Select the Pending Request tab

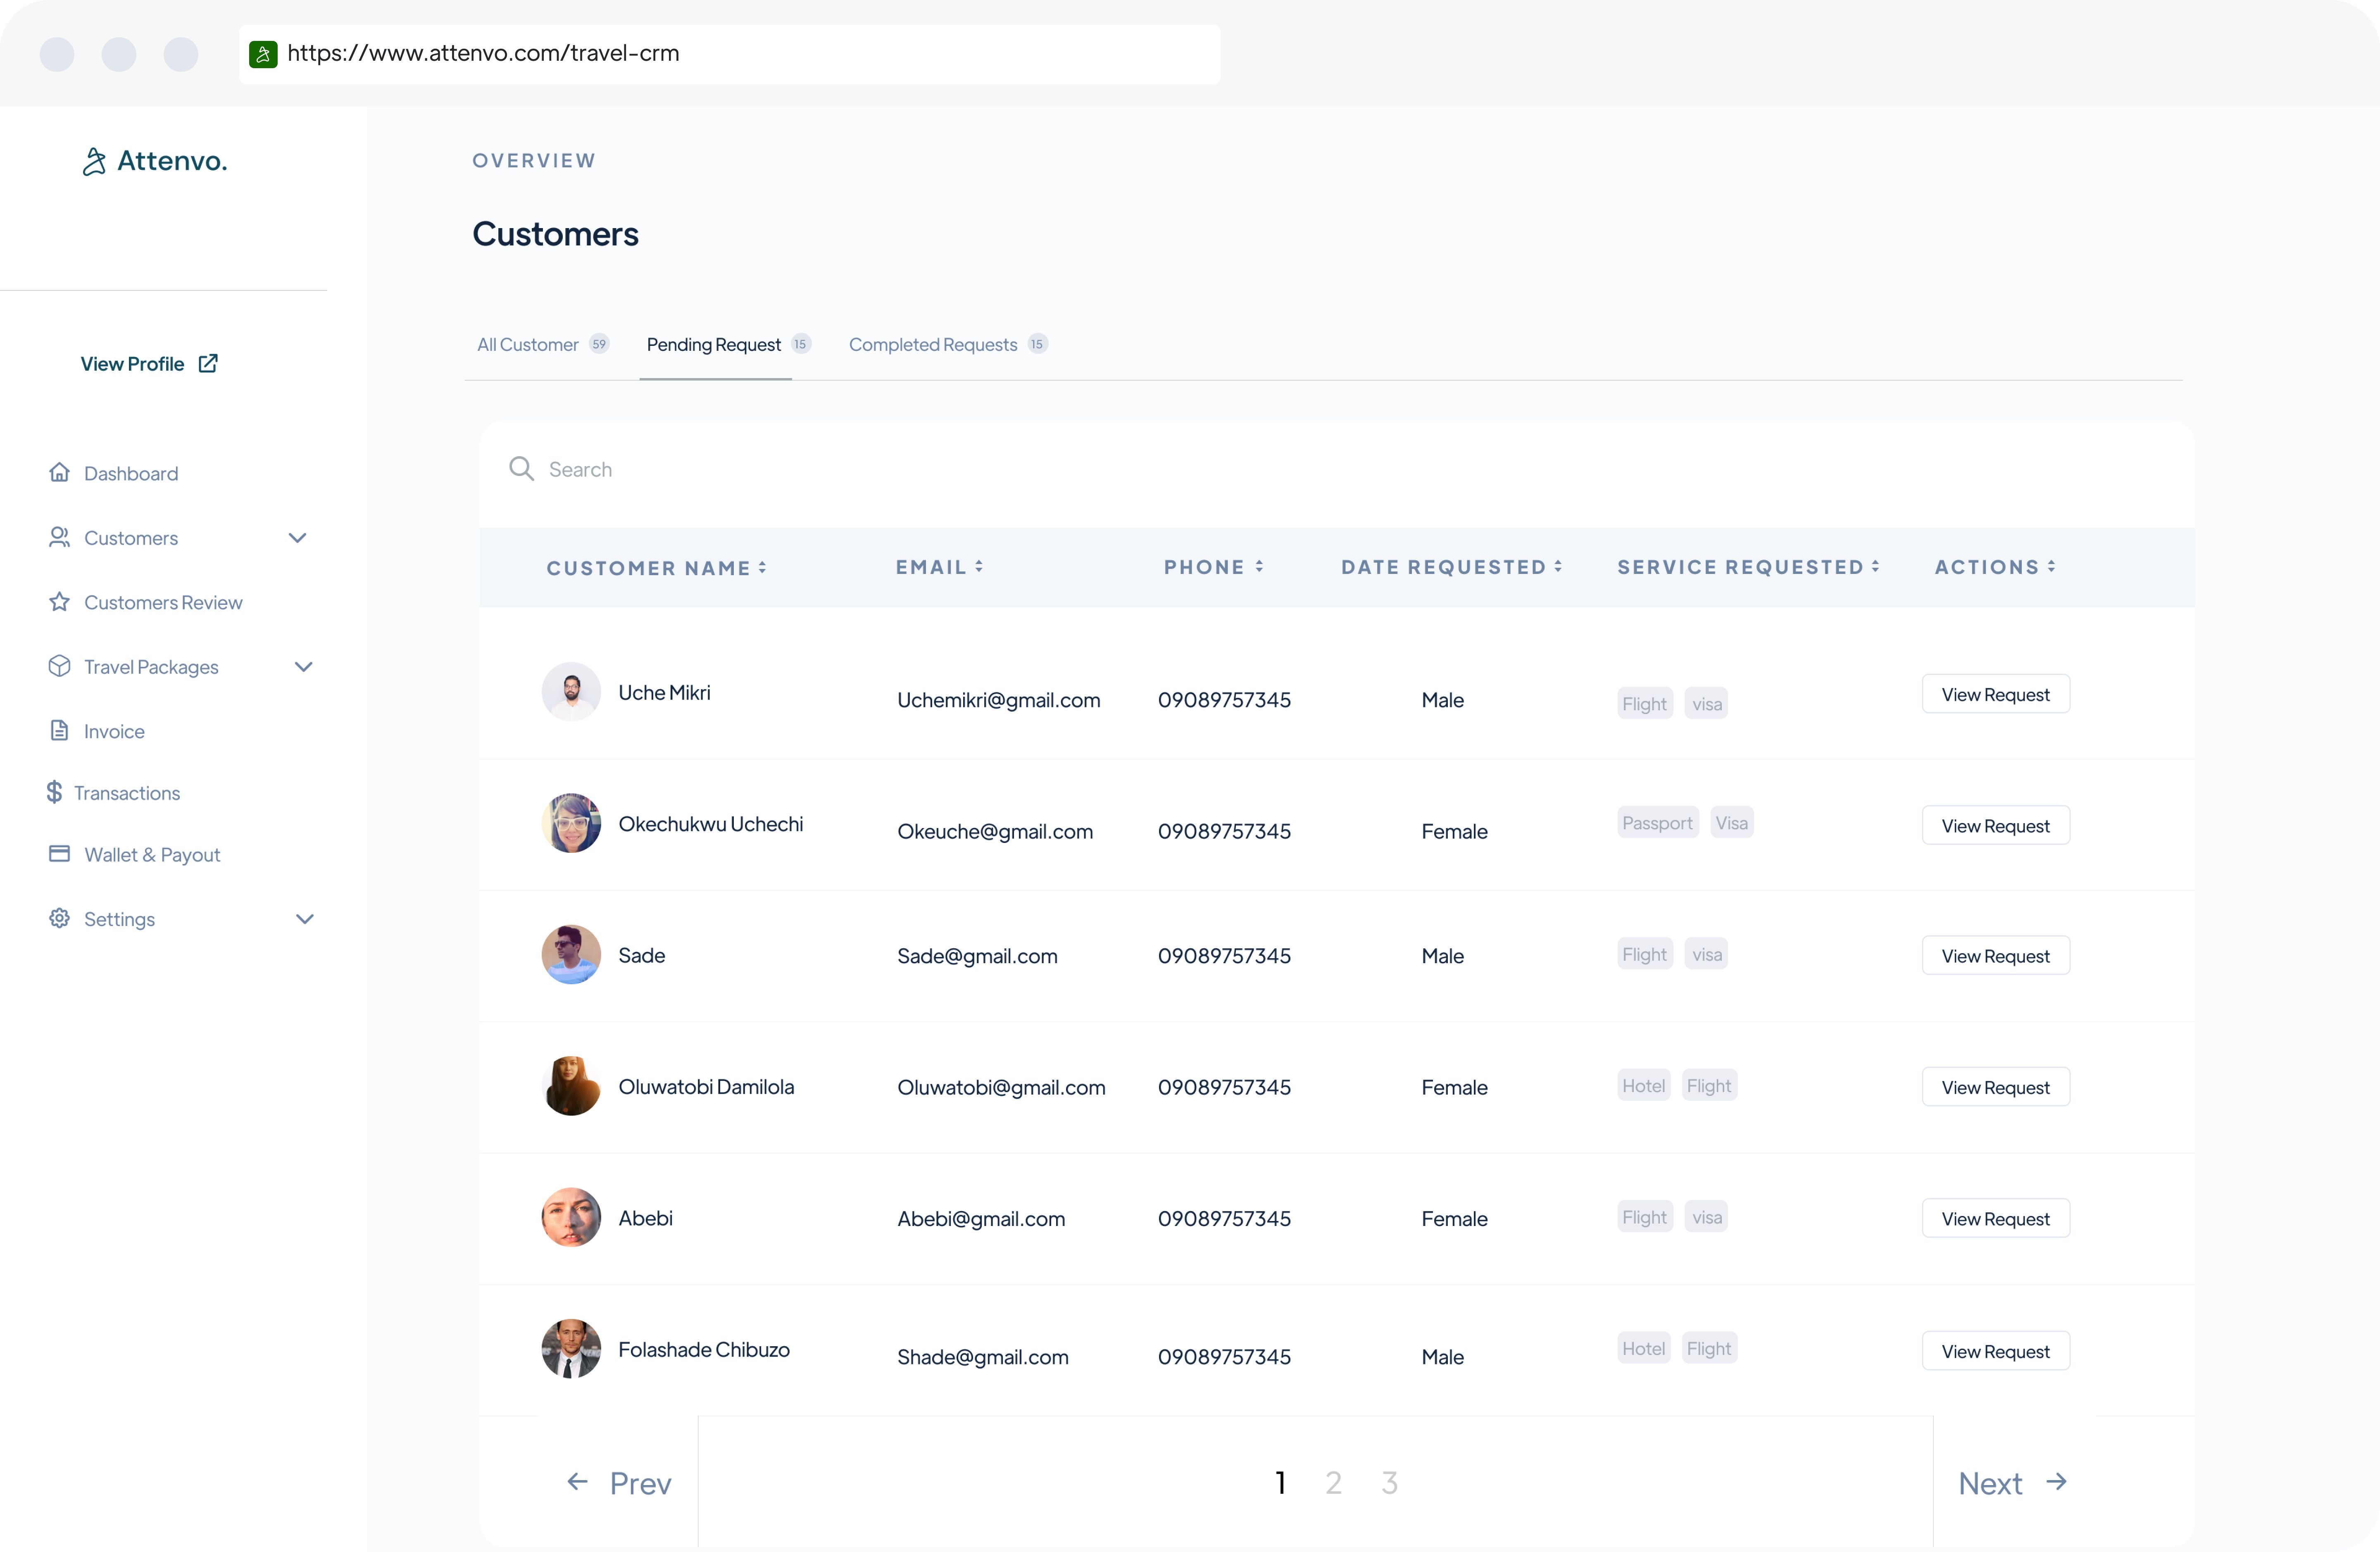(x=728, y=344)
